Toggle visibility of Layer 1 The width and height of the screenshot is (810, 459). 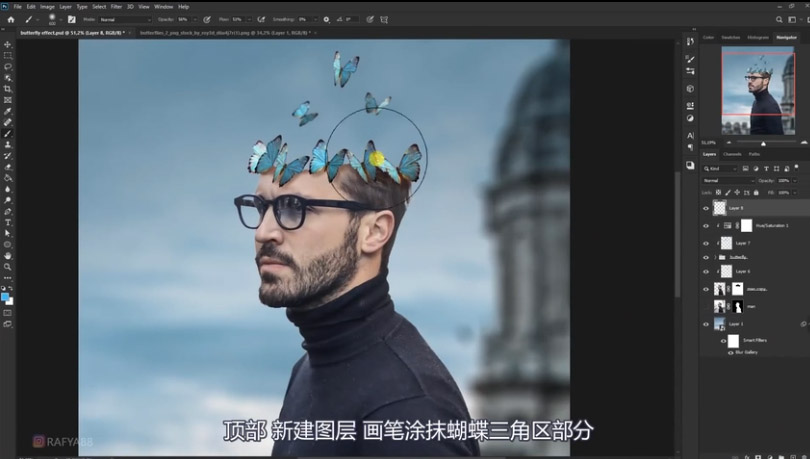point(706,324)
